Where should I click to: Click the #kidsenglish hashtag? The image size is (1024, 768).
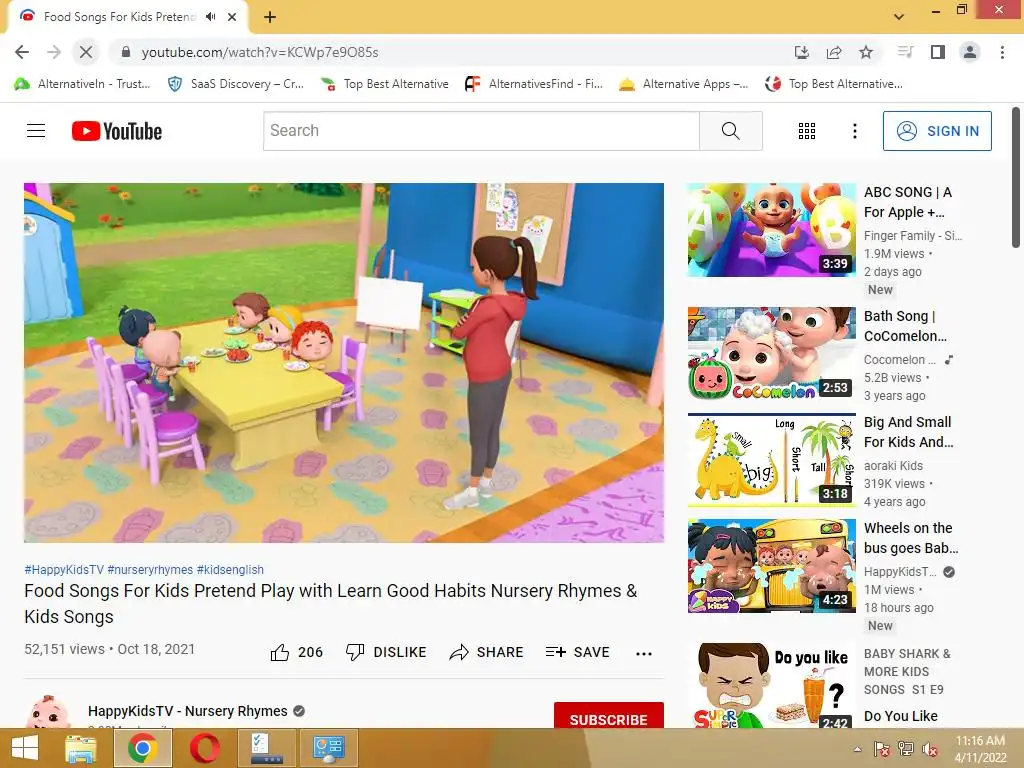point(230,569)
